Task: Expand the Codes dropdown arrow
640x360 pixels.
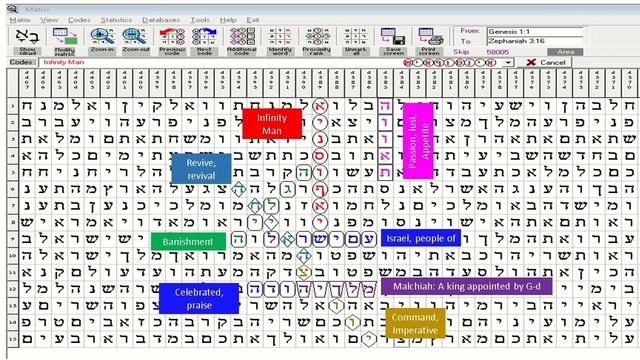Action: pyautogui.click(x=508, y=62)
